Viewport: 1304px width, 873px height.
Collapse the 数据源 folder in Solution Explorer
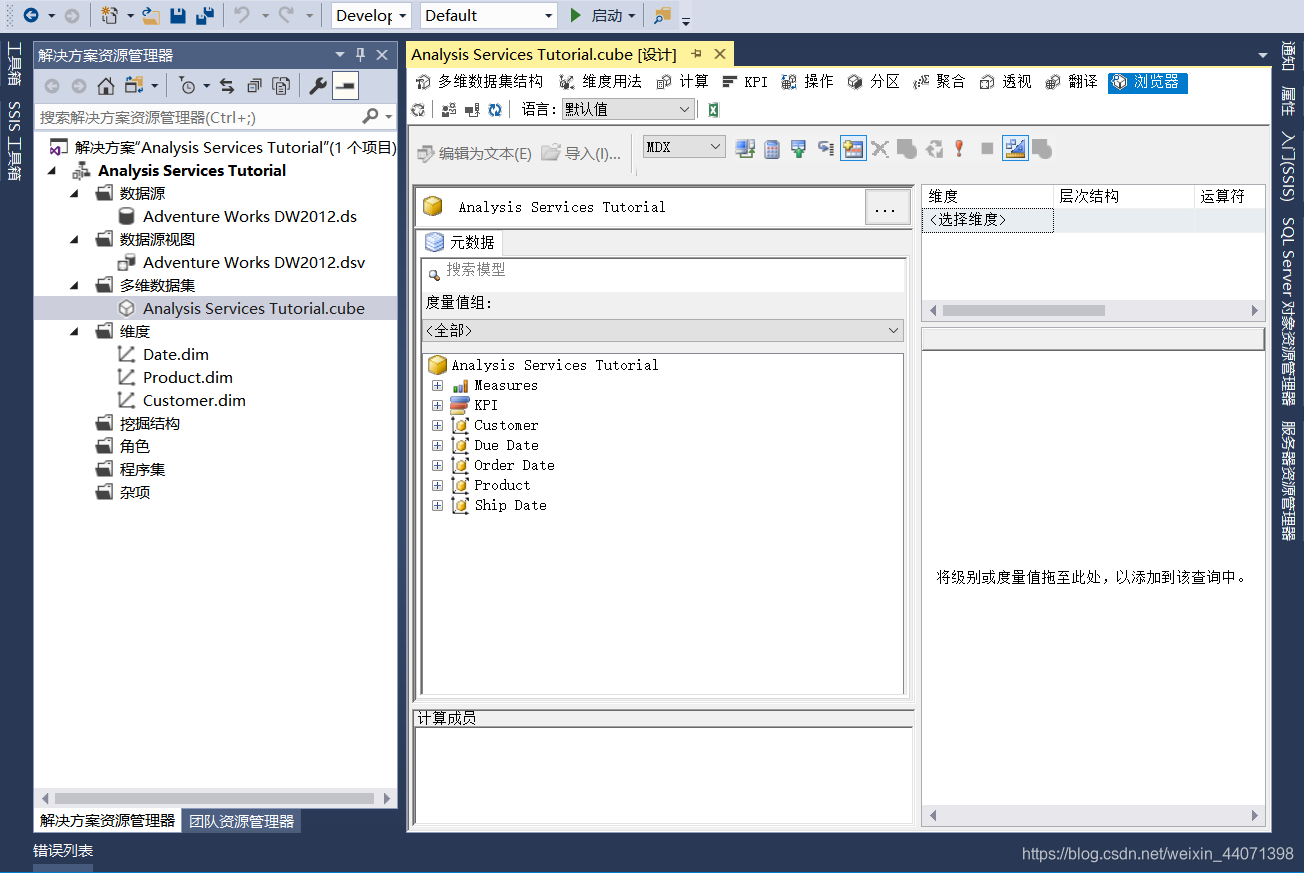tap(75, 193)
